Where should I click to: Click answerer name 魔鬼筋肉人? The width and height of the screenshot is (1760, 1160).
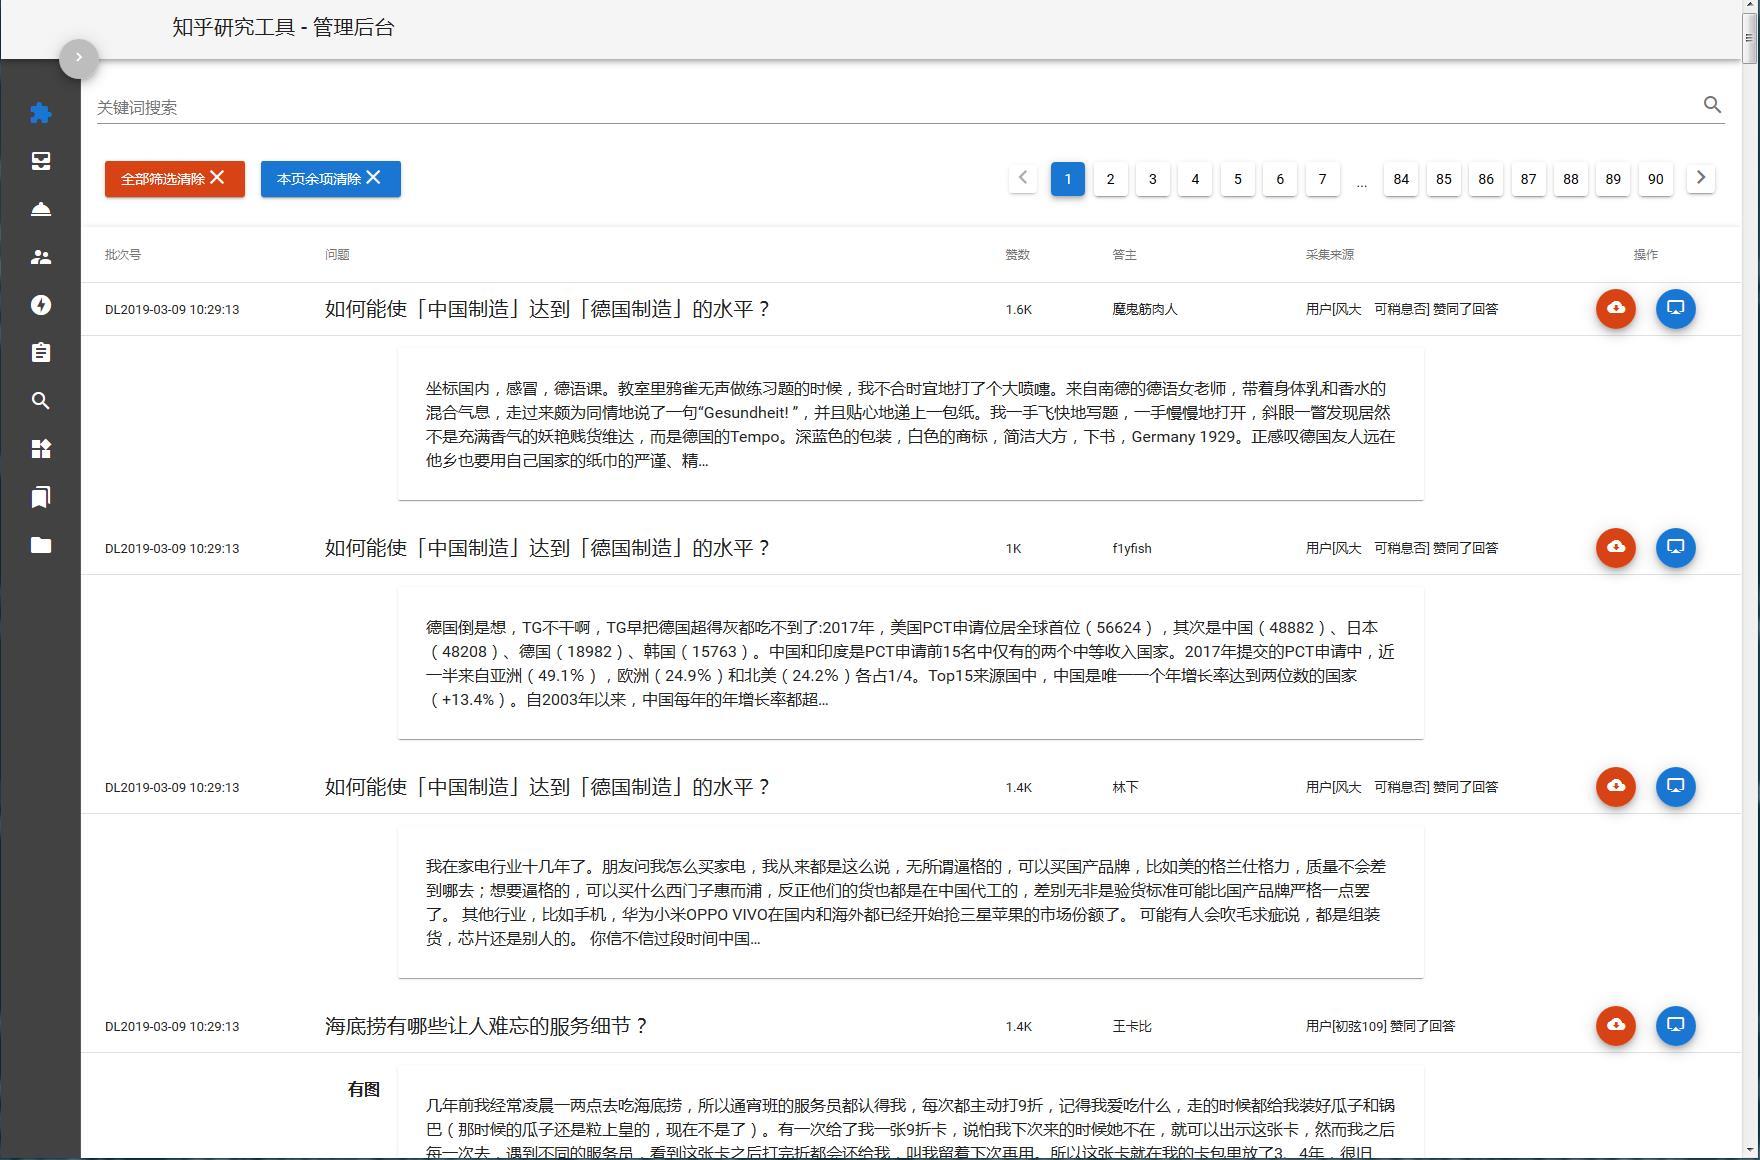click(x=1145, y=309)
